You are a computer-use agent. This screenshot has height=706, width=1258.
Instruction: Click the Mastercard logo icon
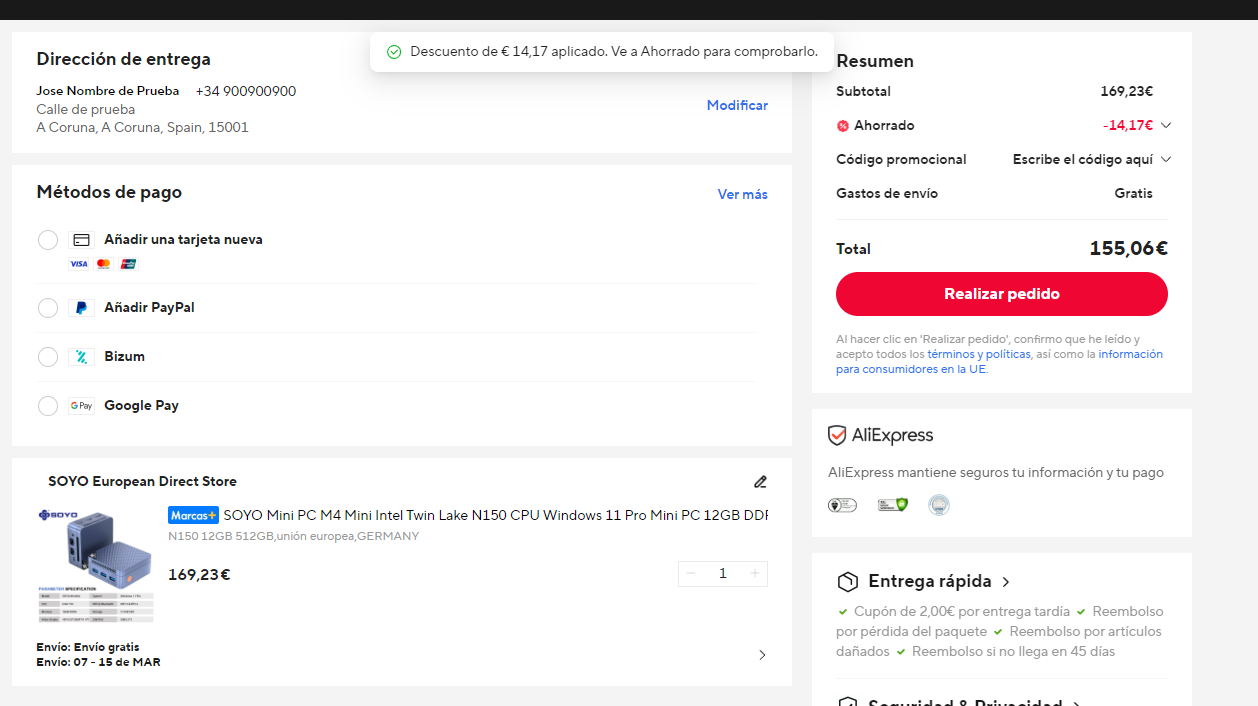(x=103, y=264)
